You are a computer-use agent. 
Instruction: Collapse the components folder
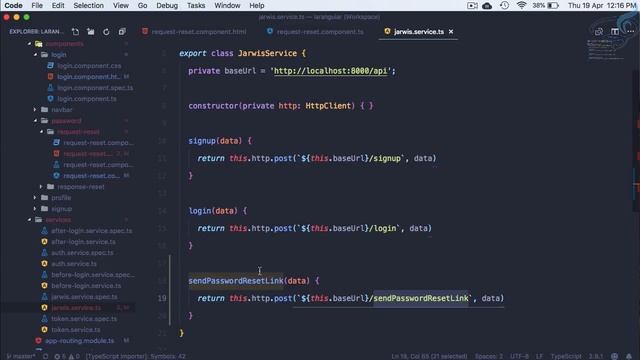(64, 44)
